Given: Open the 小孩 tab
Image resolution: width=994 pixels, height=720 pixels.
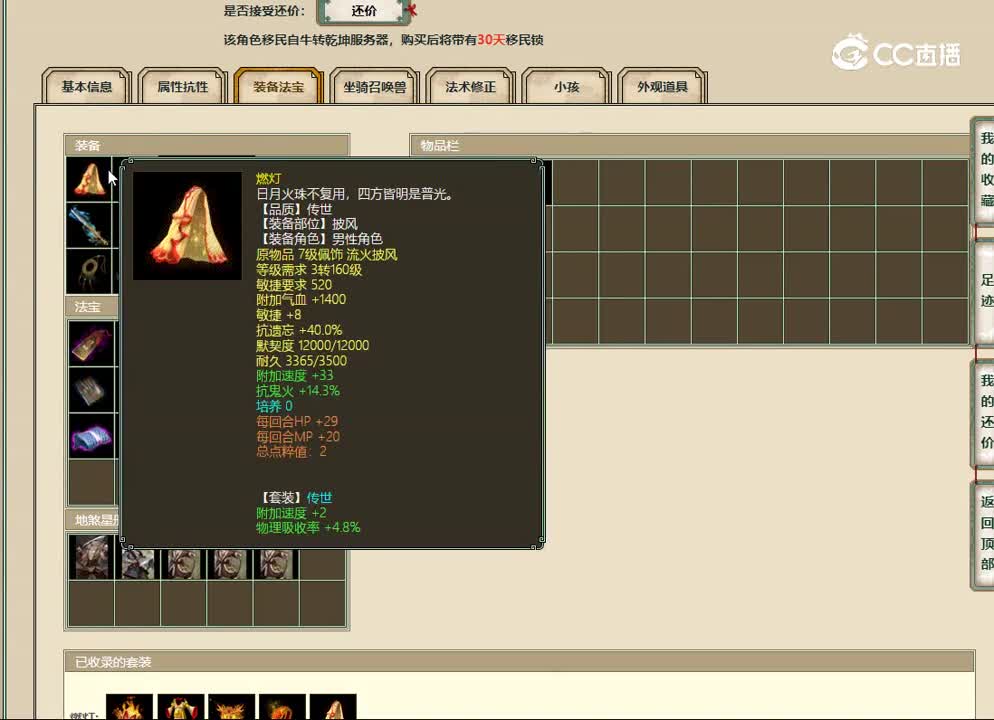Looking at the screenshot, I should click(x=567, y=86).
